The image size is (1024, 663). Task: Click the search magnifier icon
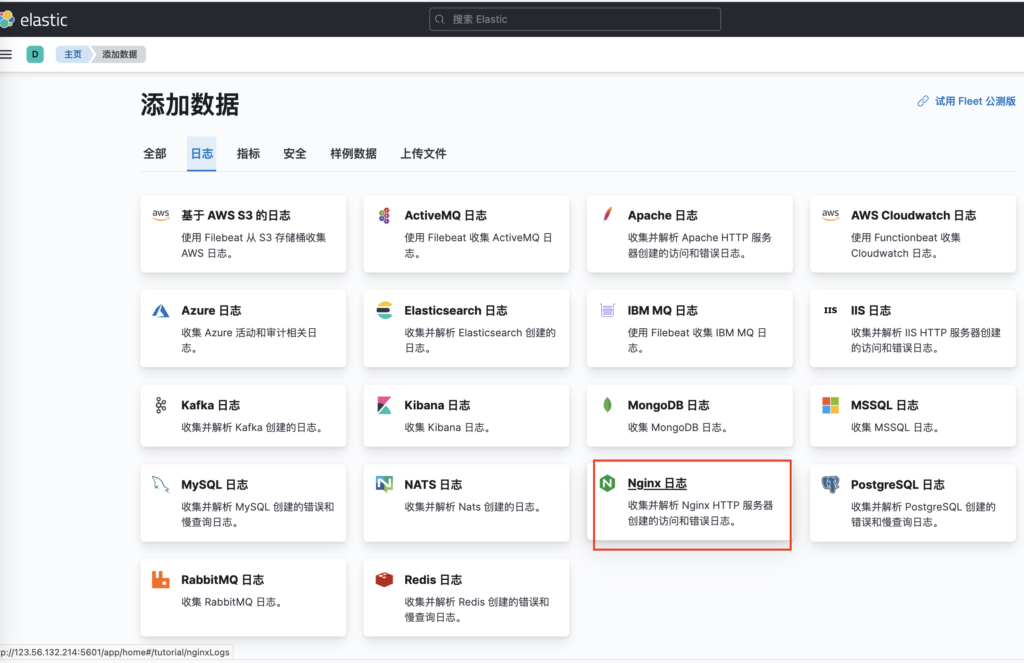click(x=440, y=20)
